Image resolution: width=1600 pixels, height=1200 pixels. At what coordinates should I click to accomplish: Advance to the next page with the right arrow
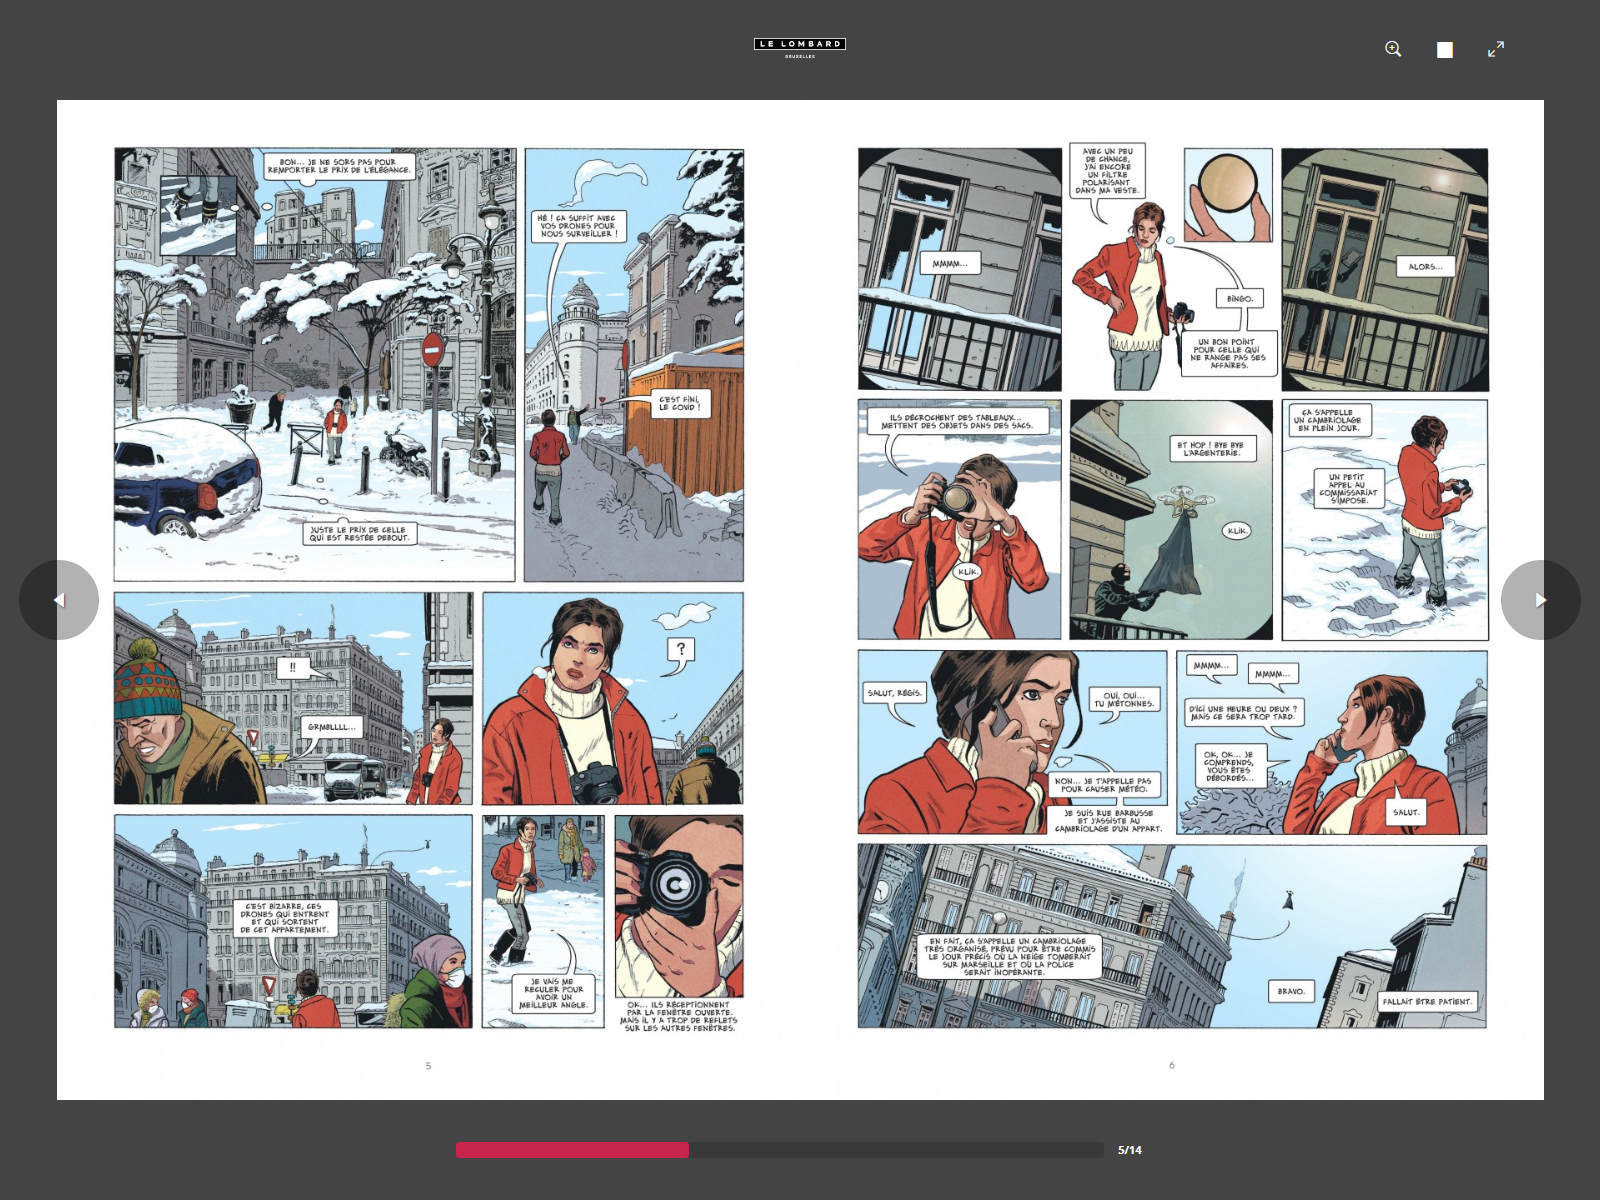[x=1541, y=600]
